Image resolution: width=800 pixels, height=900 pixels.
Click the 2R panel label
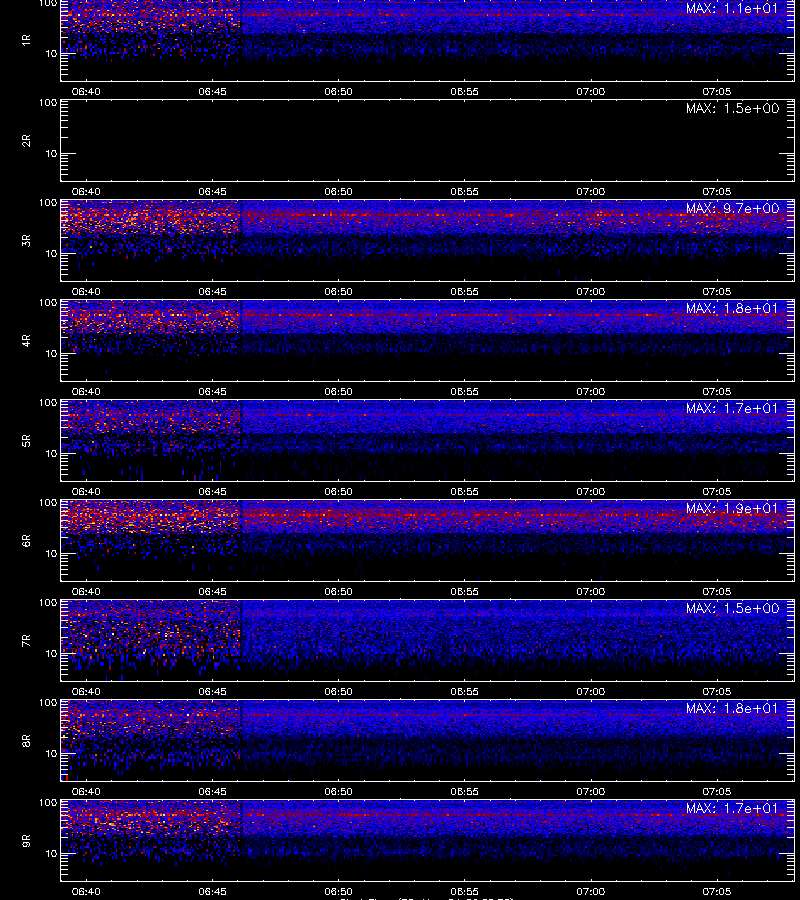[26, 141]
